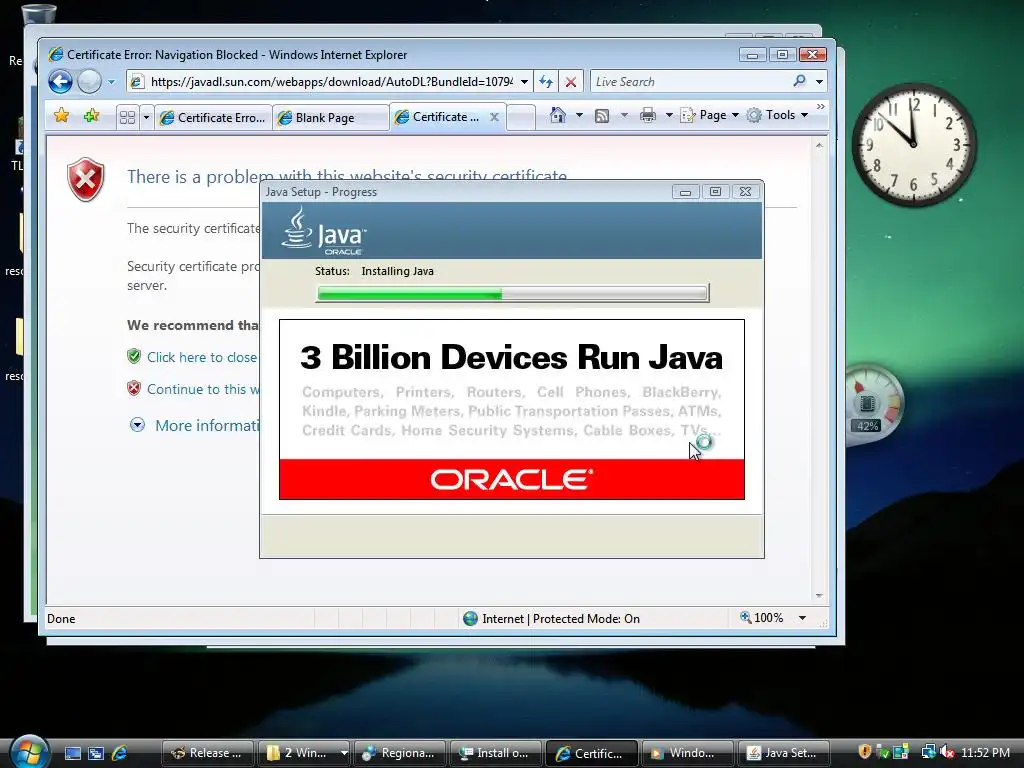Screen dimensions: 1024x768
Task: Open the search provider options dropdown
Action: pos(819,82)
